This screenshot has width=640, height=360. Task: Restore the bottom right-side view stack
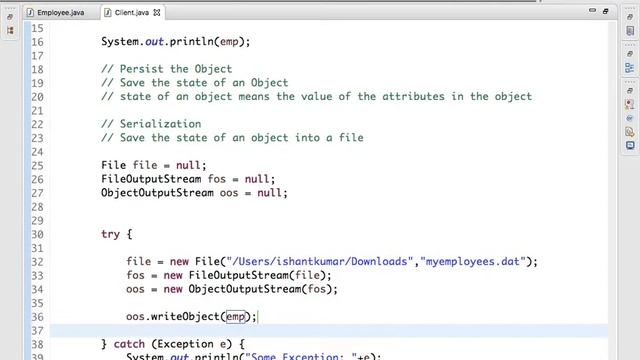(x=630, y=91)
